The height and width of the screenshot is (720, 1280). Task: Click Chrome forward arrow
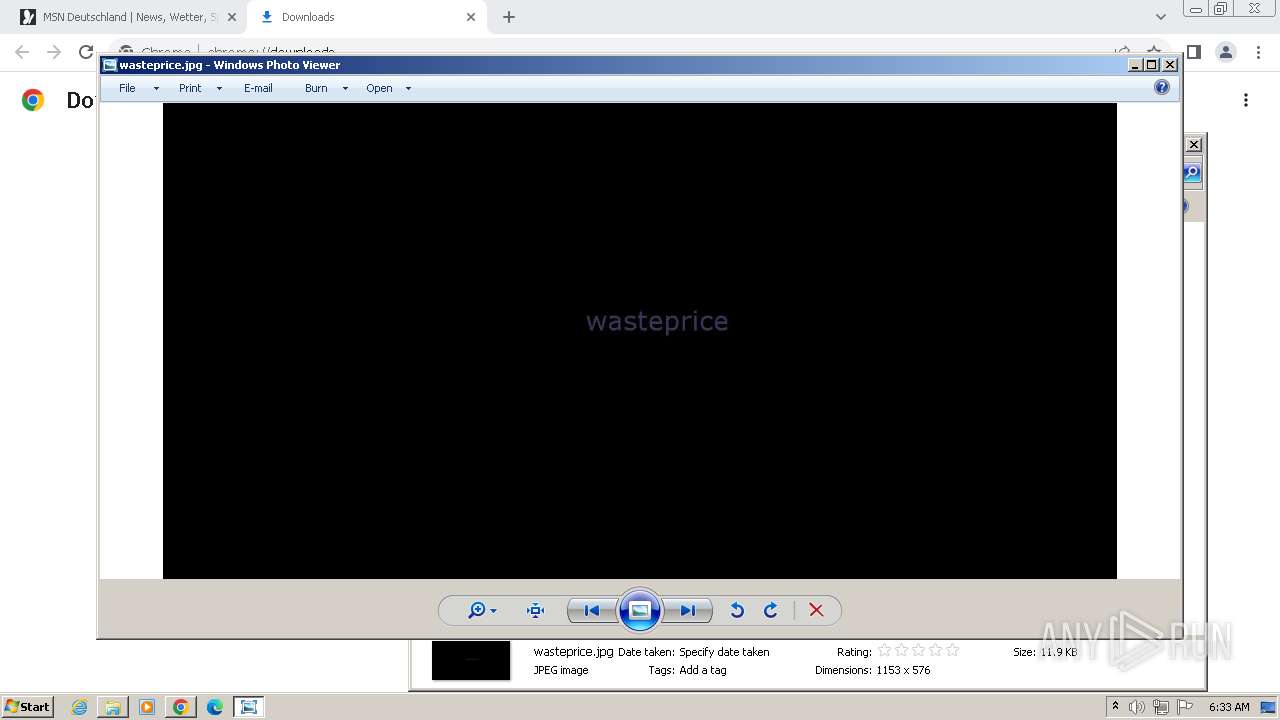coord(54,52)
